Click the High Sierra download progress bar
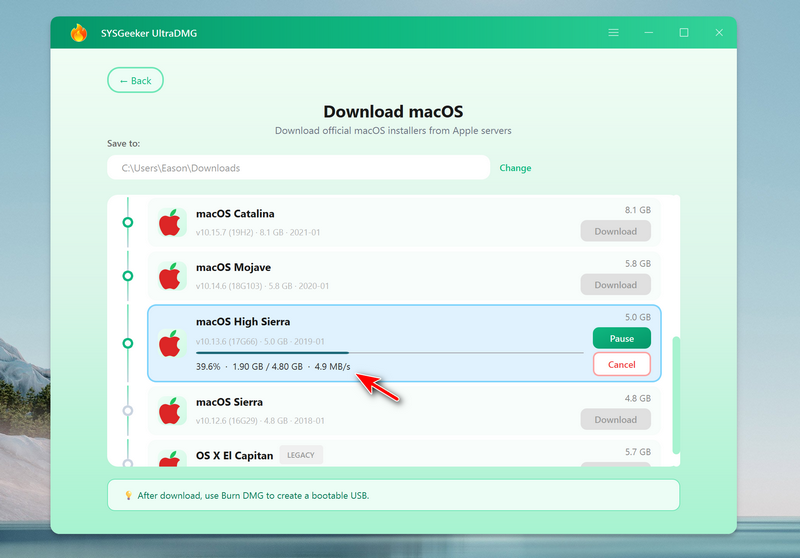This screenshot has height=558, width=800. point(389,352)
